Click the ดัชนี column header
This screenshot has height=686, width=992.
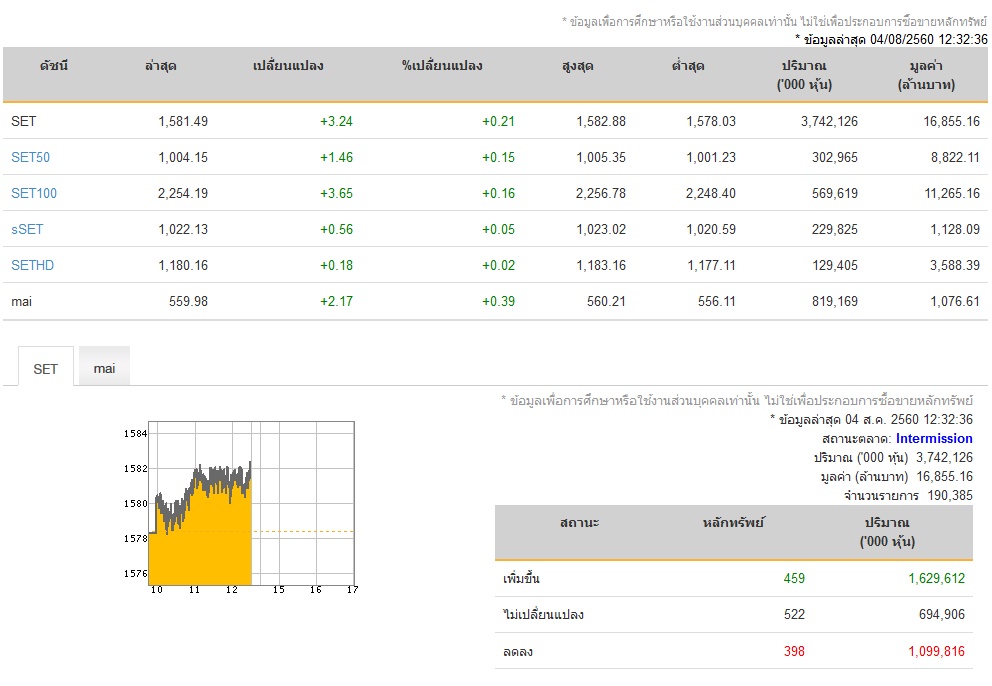54,66
